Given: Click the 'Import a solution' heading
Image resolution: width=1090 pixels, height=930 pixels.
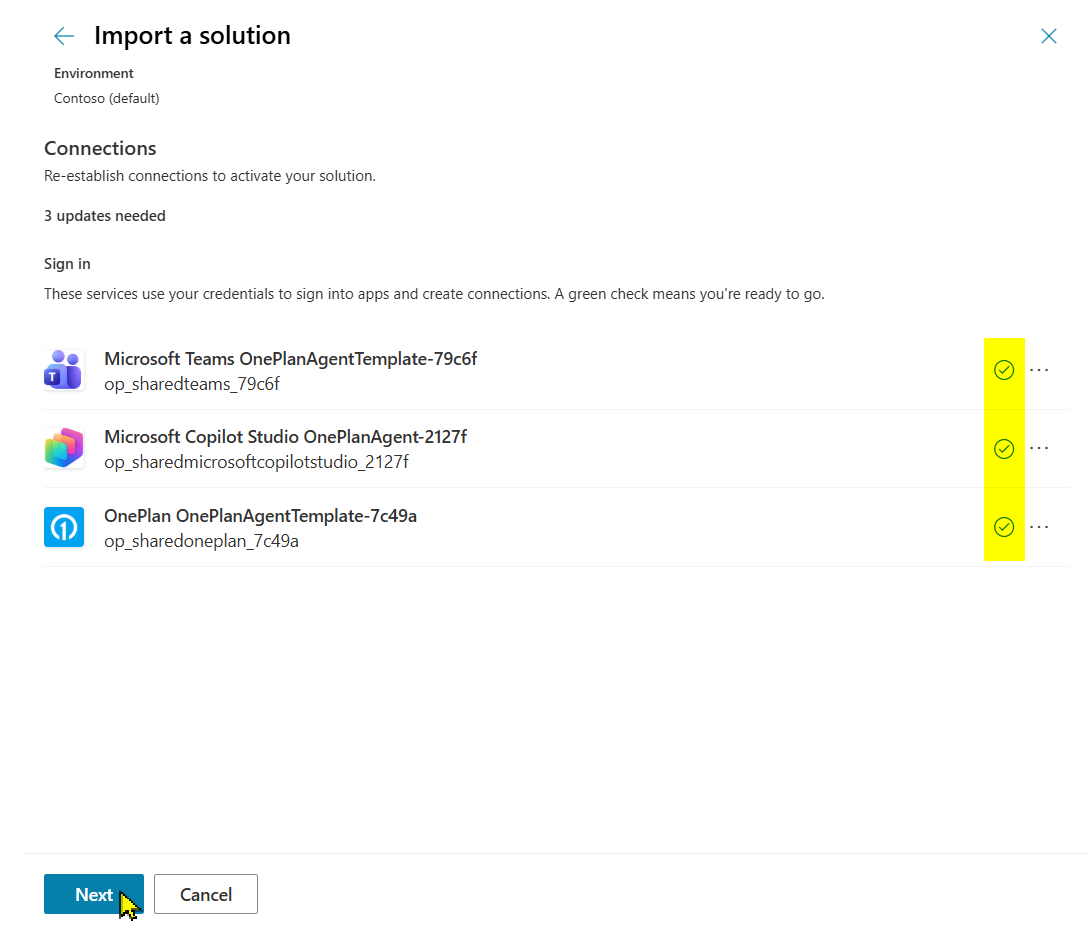Looking at the screenshot, I should click(193, 35).
